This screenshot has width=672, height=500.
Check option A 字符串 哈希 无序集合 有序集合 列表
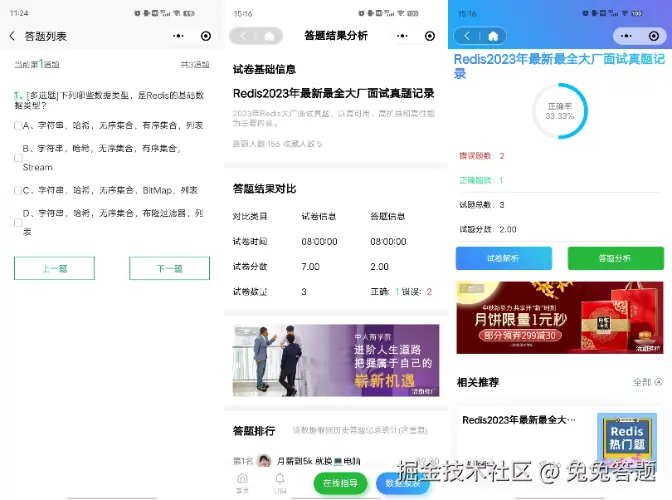(18, 126)
